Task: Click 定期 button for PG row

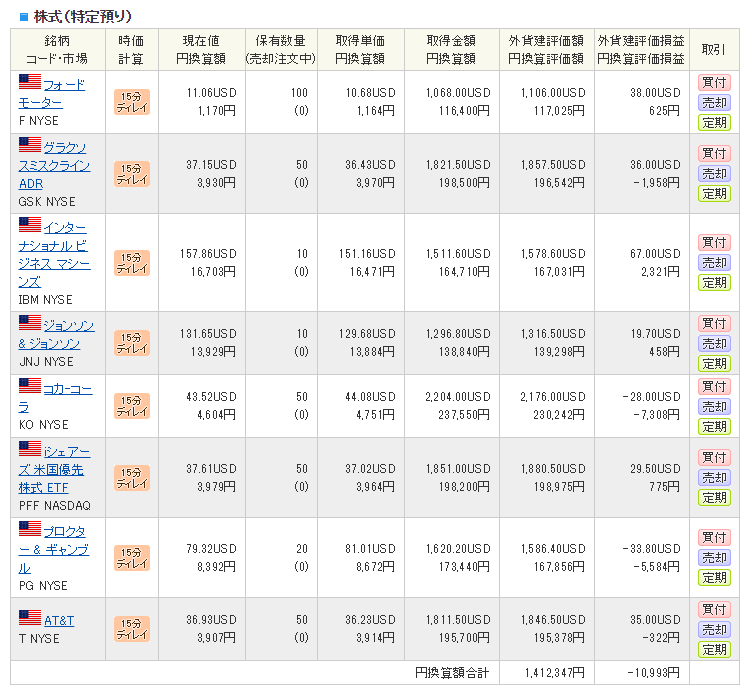Action: tap(714, 578)
